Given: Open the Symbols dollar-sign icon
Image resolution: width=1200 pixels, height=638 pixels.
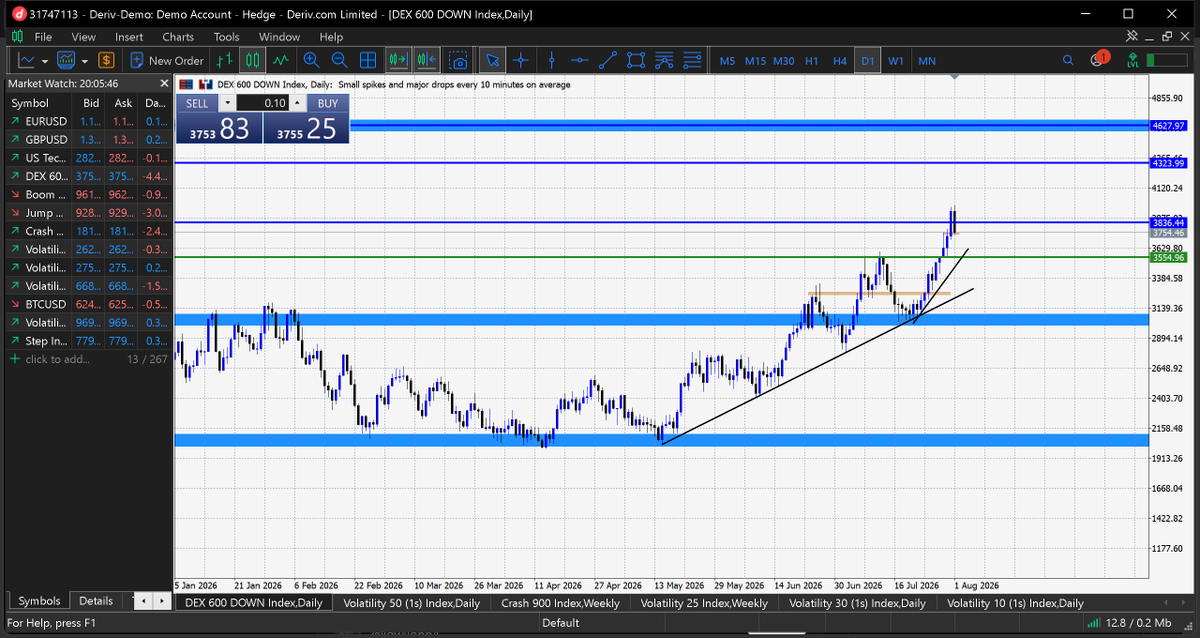Looking at the screenshot, I should [x=106, y=60].
